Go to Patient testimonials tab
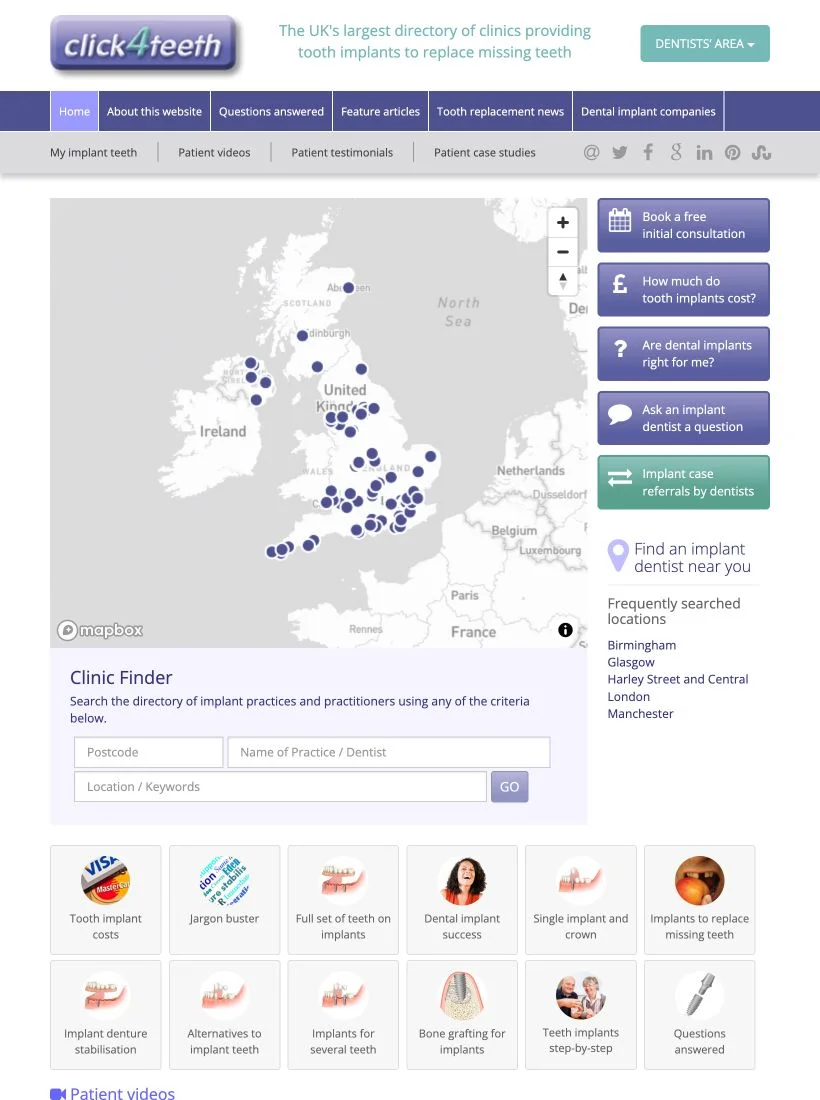 point(342,152)
